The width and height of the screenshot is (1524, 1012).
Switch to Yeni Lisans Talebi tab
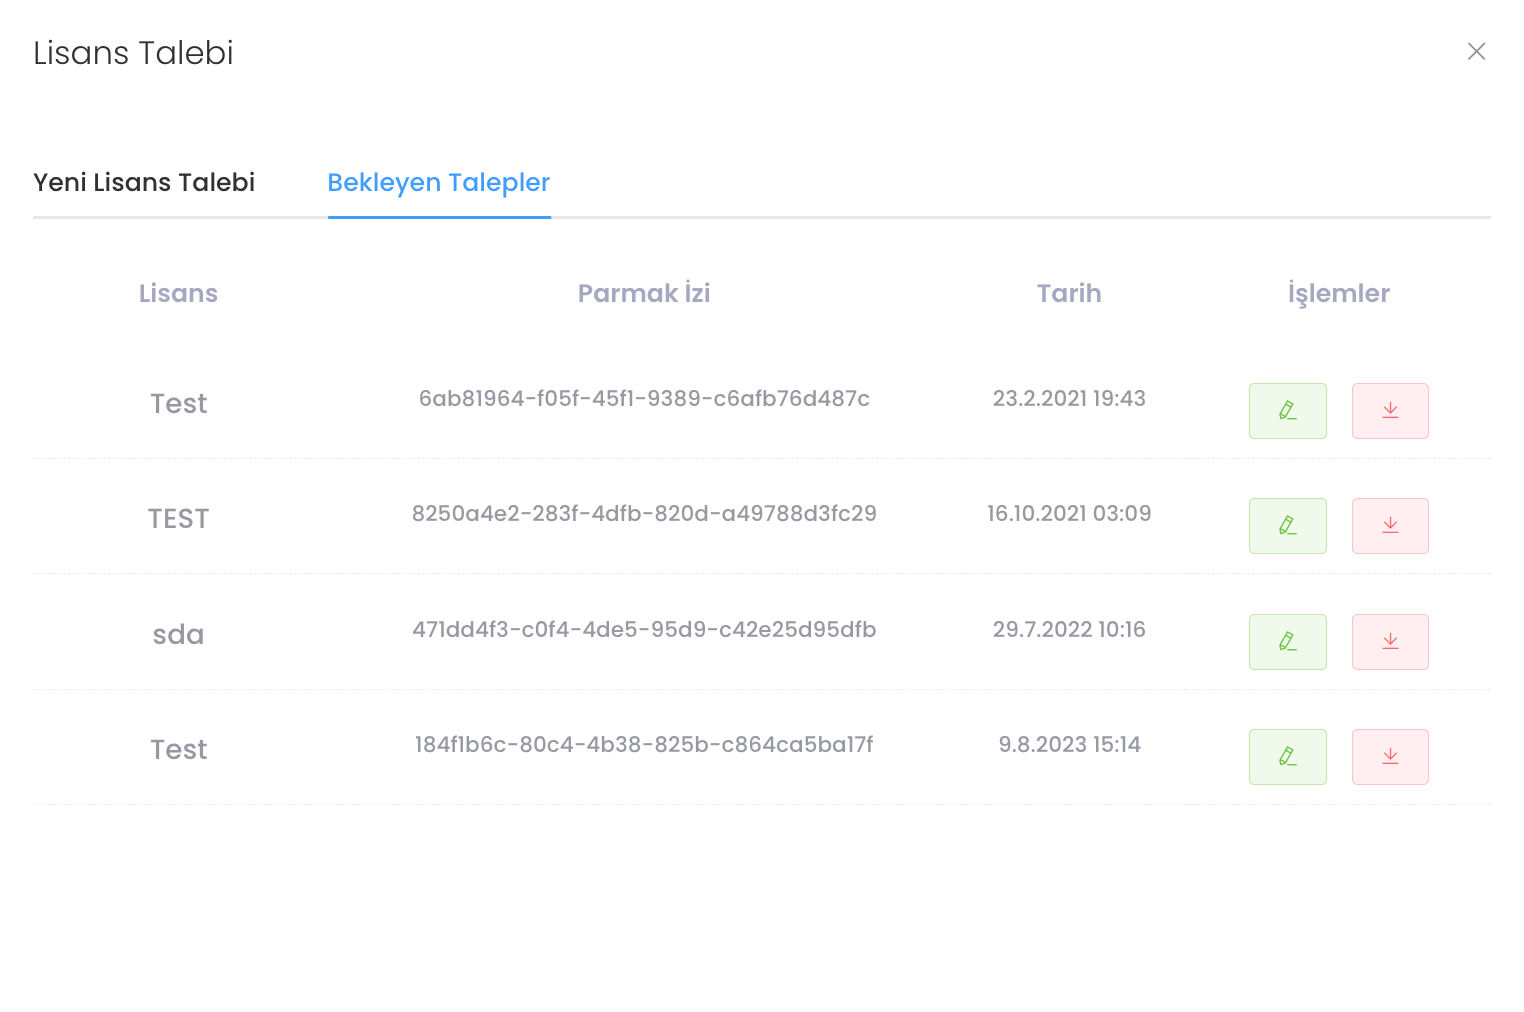pos(144,182)
